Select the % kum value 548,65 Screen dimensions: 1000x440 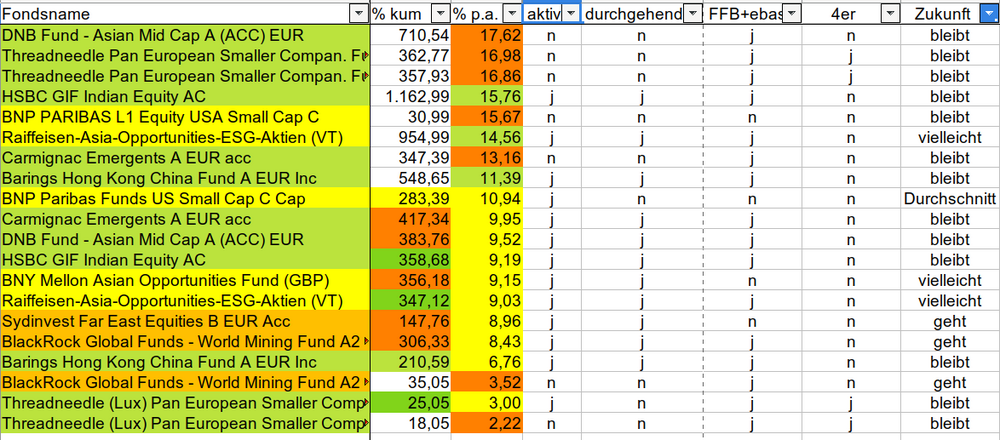click(x=411, y=179)
